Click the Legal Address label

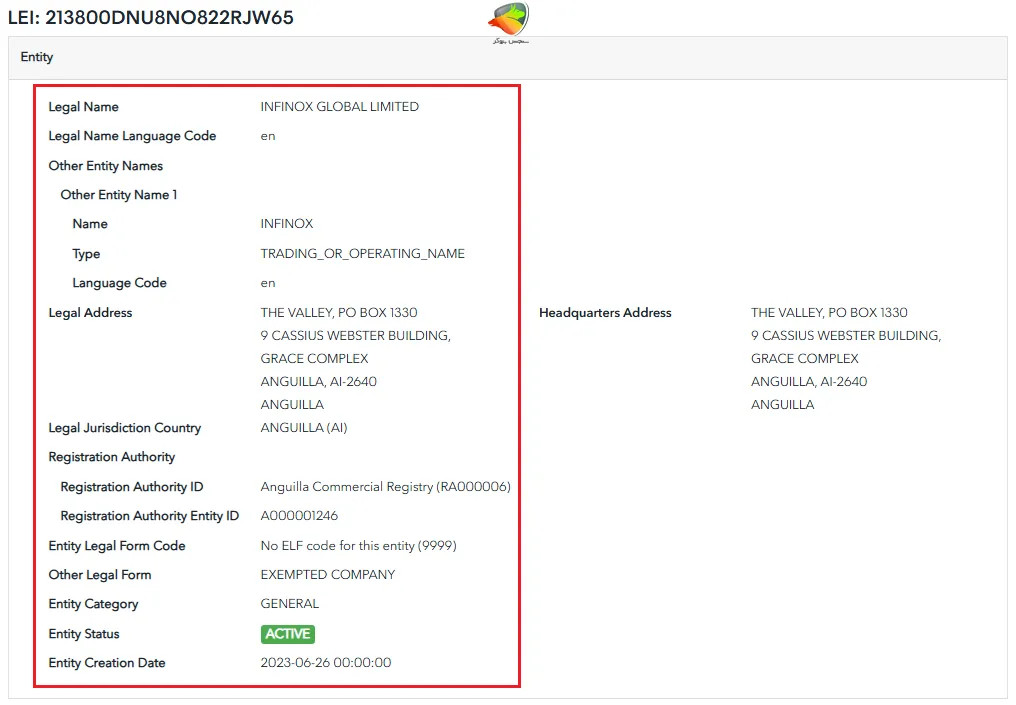[90, 313]
